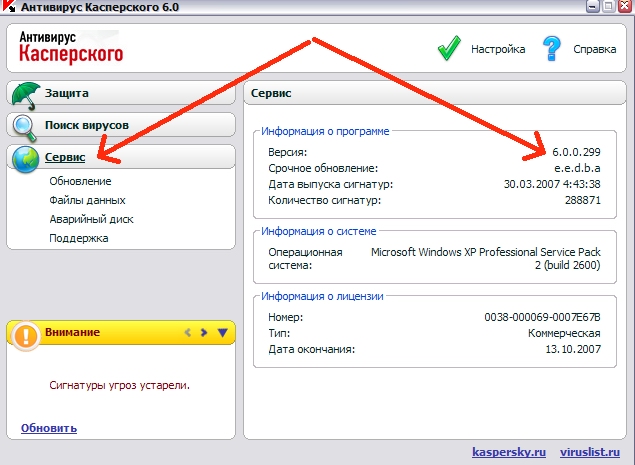
Task: Click the Настройка text link
Action: (x=497, y=48)
